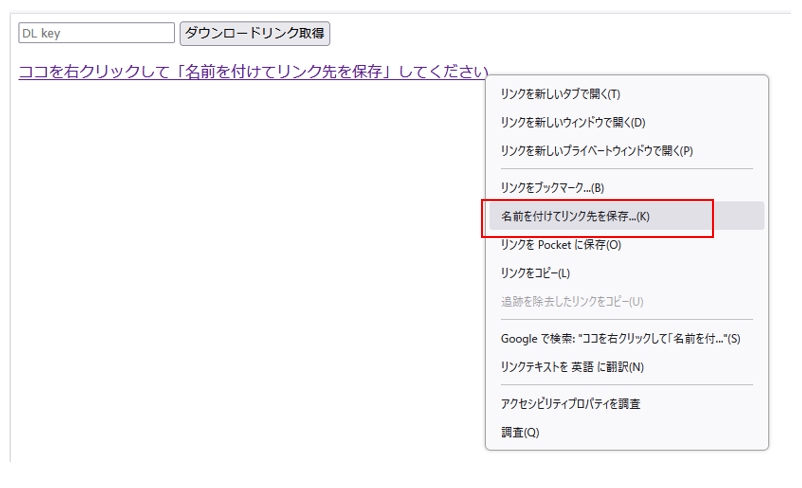The height and width of the screenshot is (488, 802).
Task: Choose リンクを新しいウィンドウで開く(D)
Action: (x=572, y=122)
